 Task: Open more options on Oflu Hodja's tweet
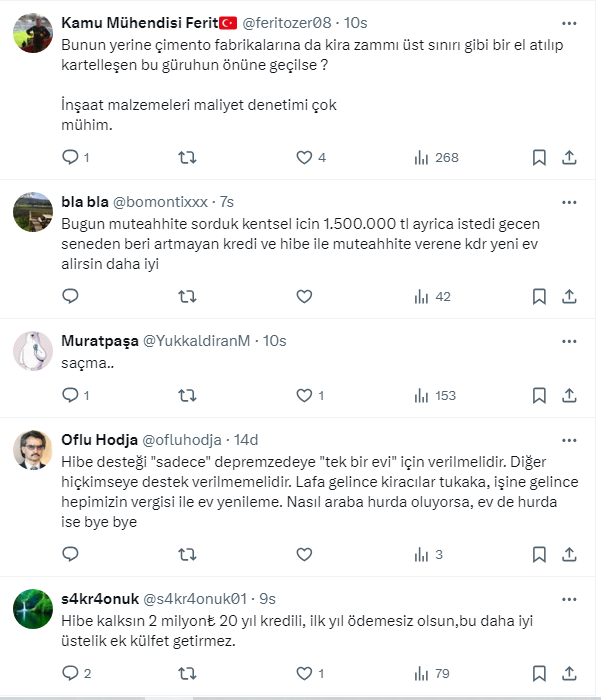[568, 440]
